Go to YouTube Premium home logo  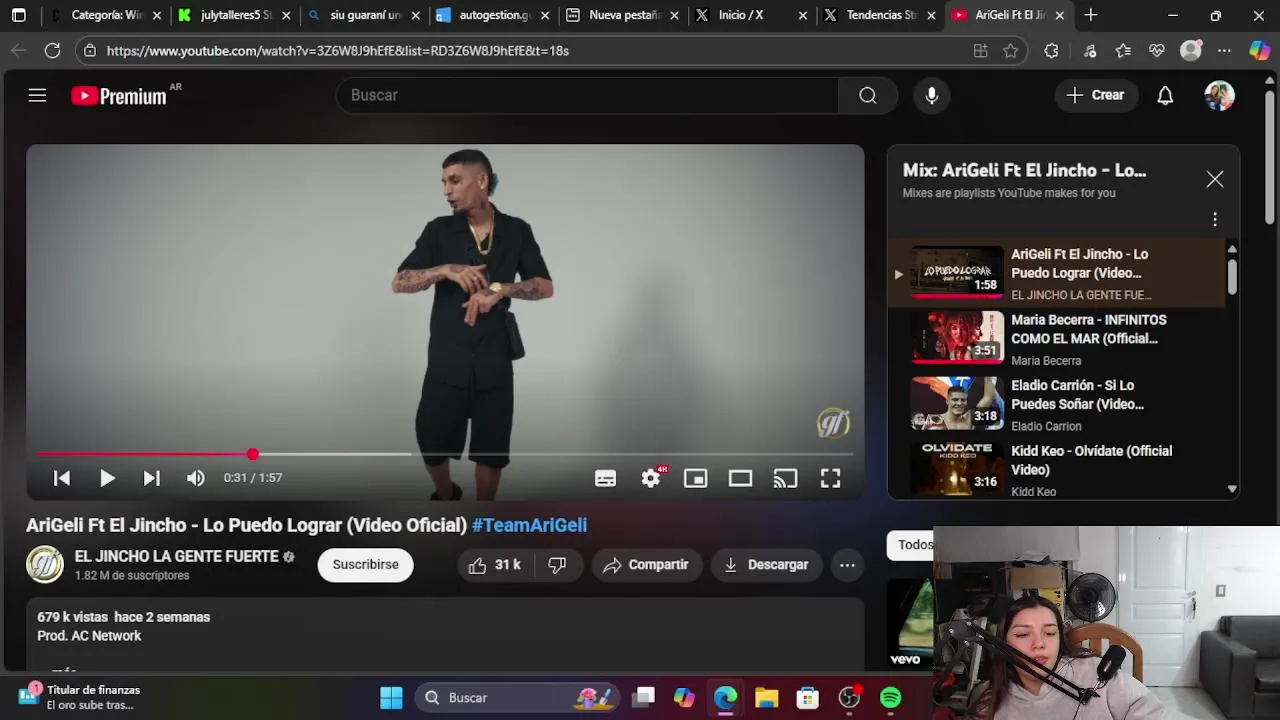pyautogui.click(x=119, y=96)
